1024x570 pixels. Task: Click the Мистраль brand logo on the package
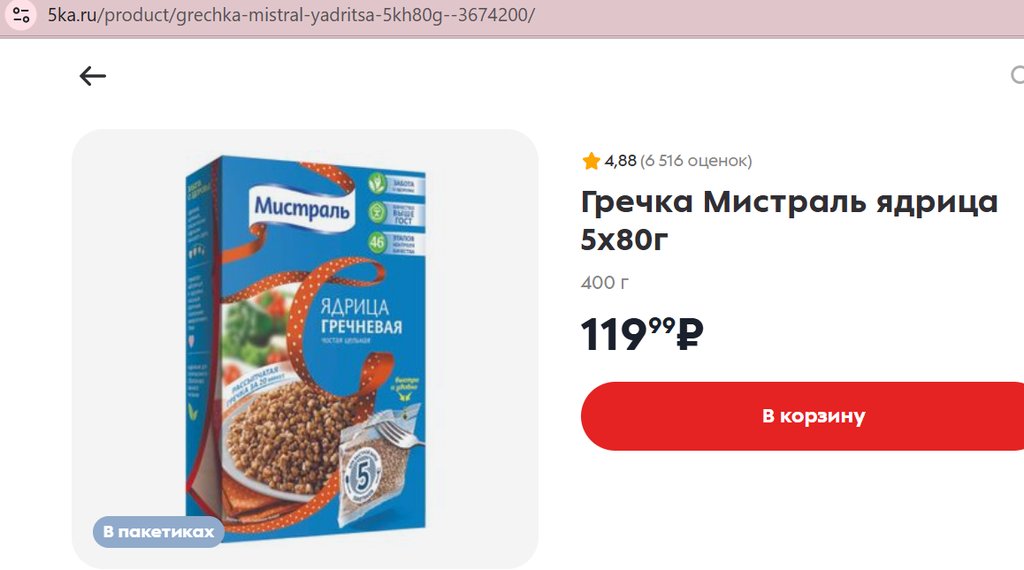(302, 208)
